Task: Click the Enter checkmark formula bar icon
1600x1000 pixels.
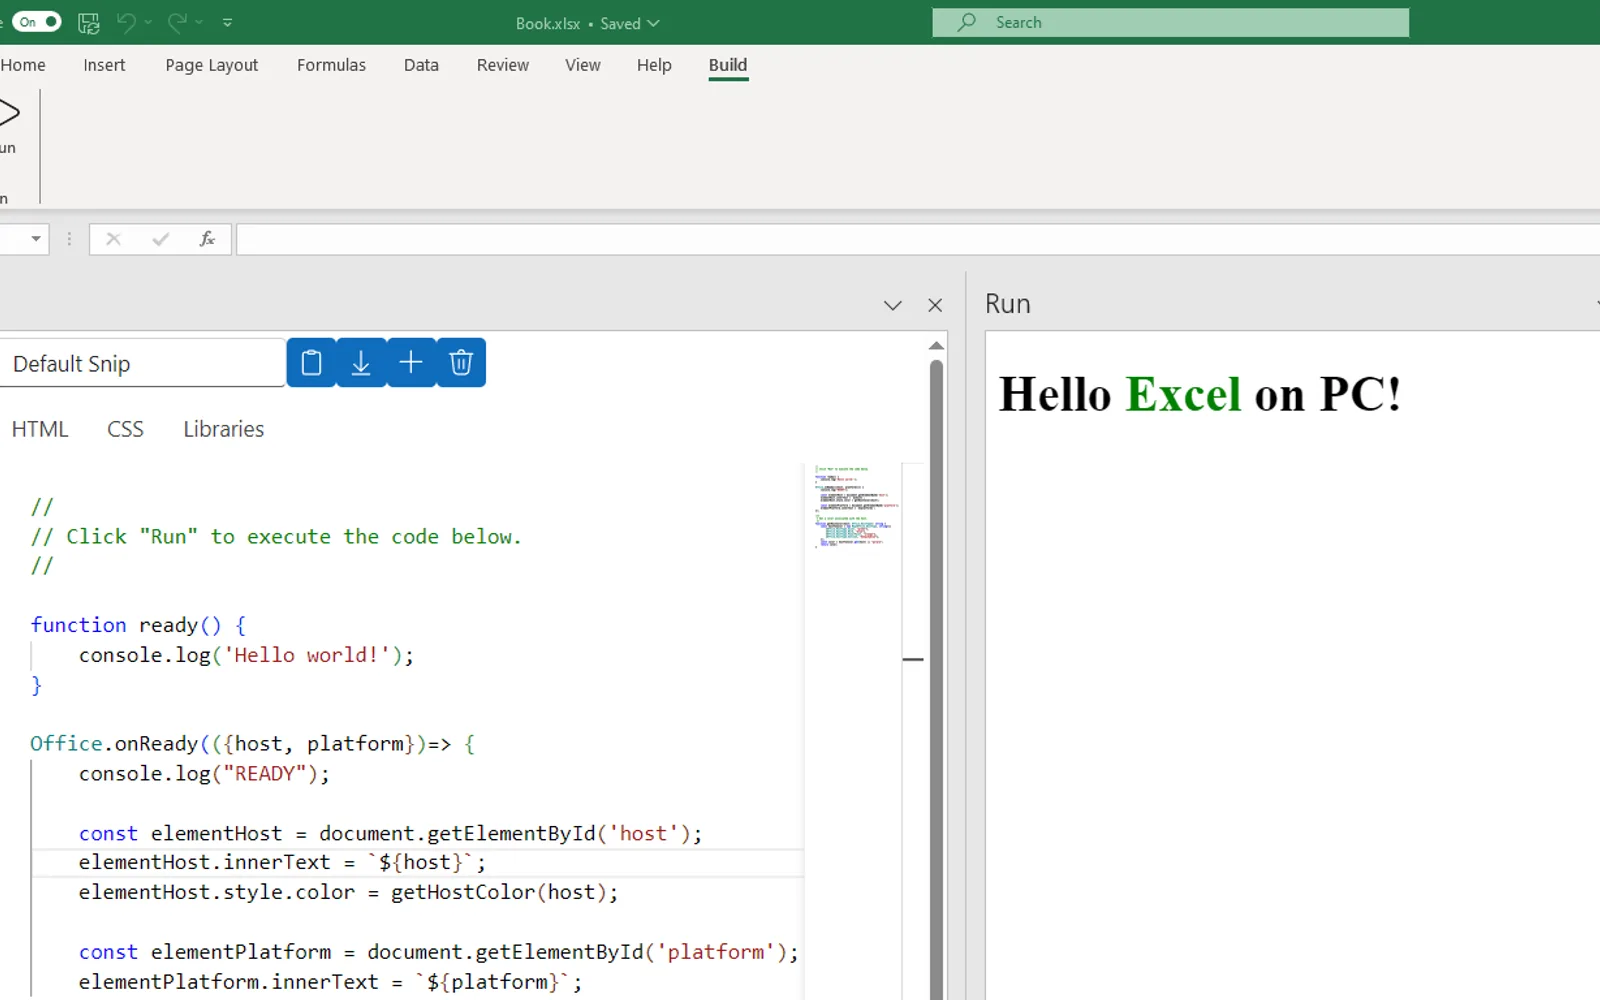Action: (160, 239)
